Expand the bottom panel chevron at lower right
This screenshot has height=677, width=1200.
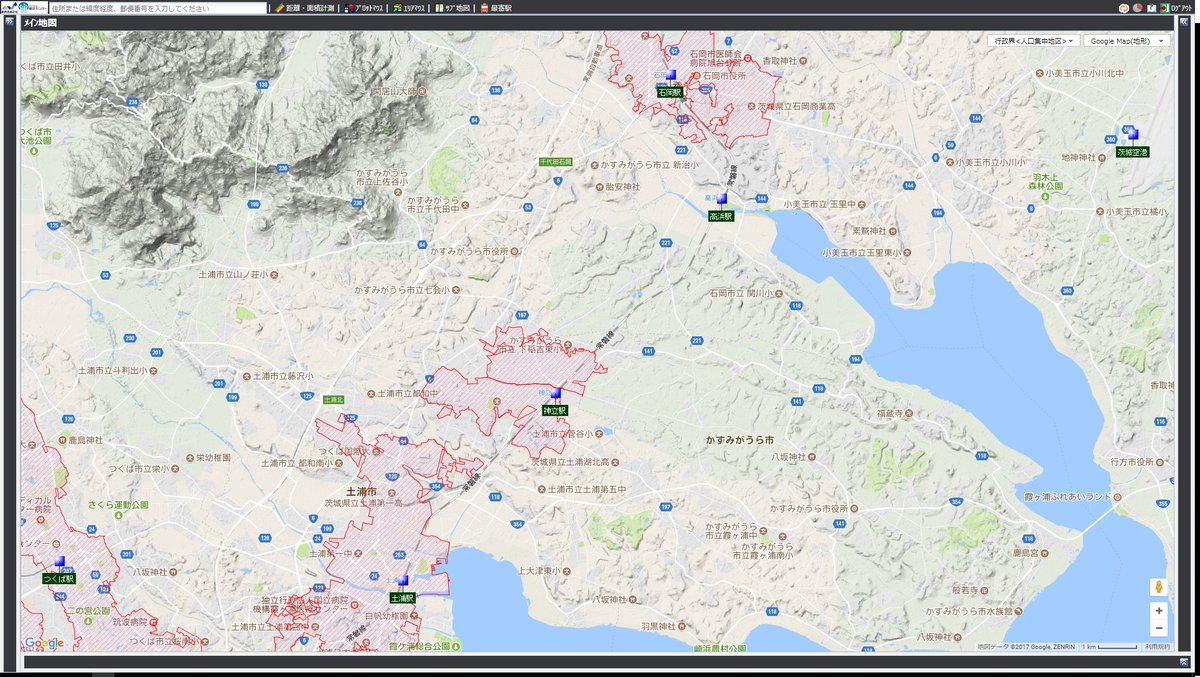point(1186,661)
